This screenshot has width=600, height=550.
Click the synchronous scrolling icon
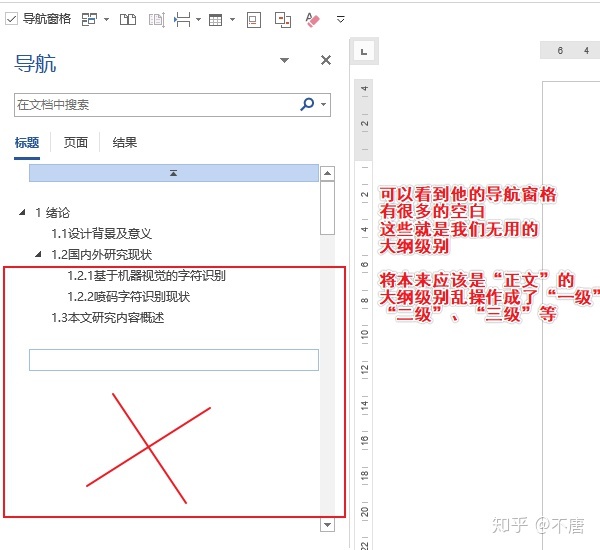(157, 19)
